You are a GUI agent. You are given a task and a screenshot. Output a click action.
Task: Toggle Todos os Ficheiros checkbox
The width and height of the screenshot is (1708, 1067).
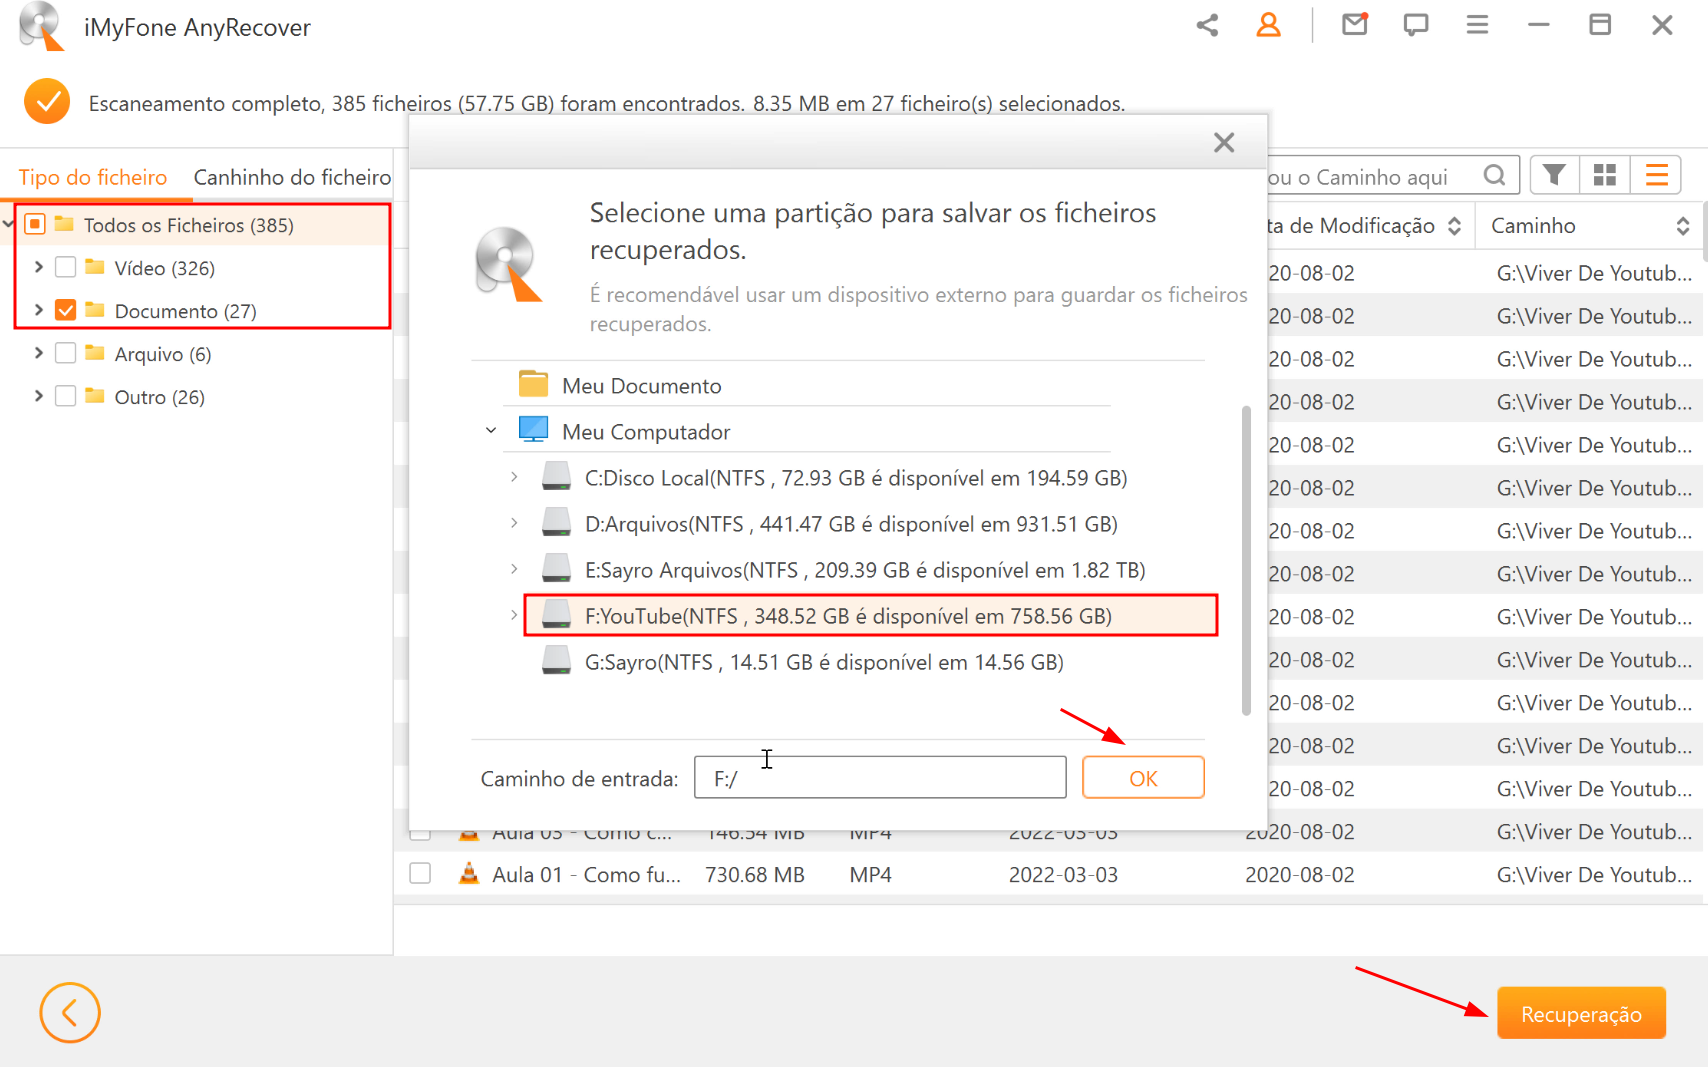coord(35,224)
